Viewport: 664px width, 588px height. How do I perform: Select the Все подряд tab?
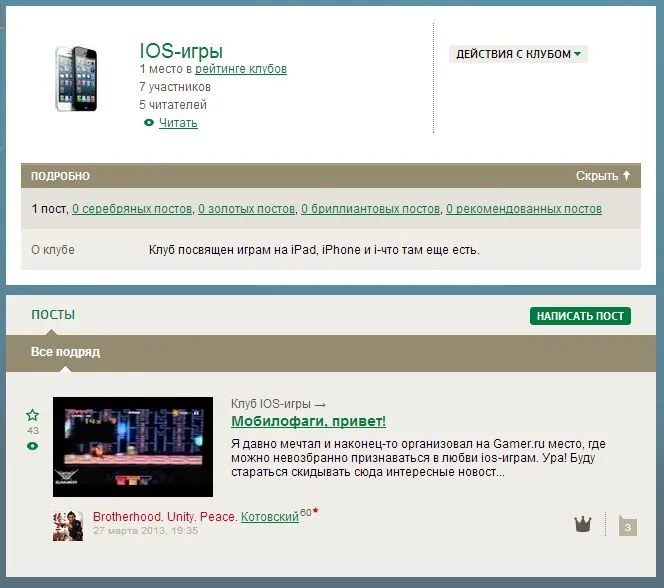[x=65, y=352]
